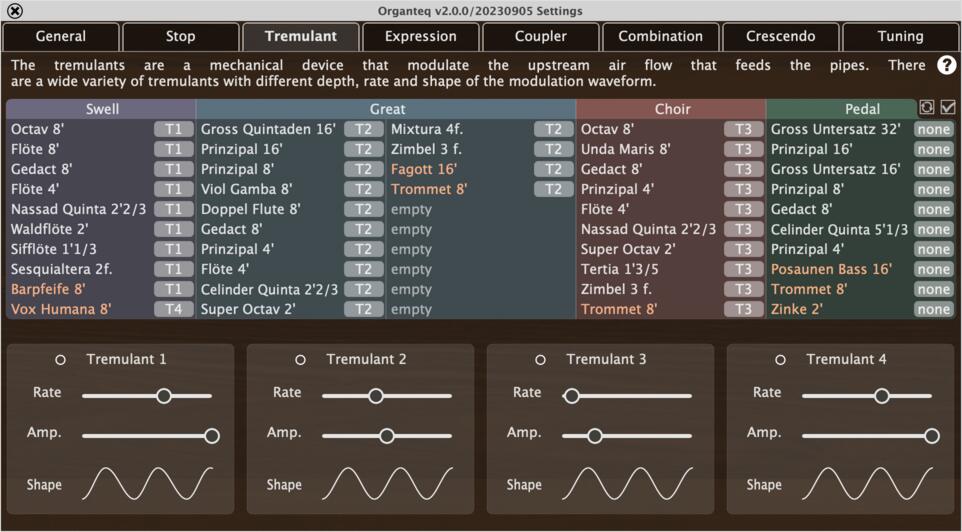Open the Coupler tab
Screen dimensions: 962x532
click(x=541, y=36)
